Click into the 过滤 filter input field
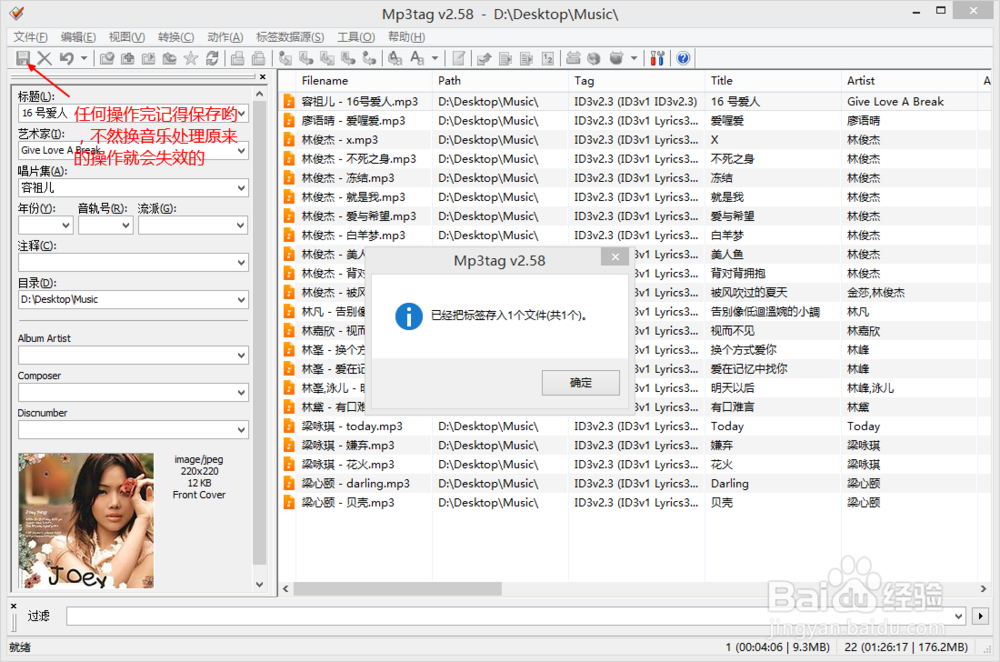 [x=508, y=616]
